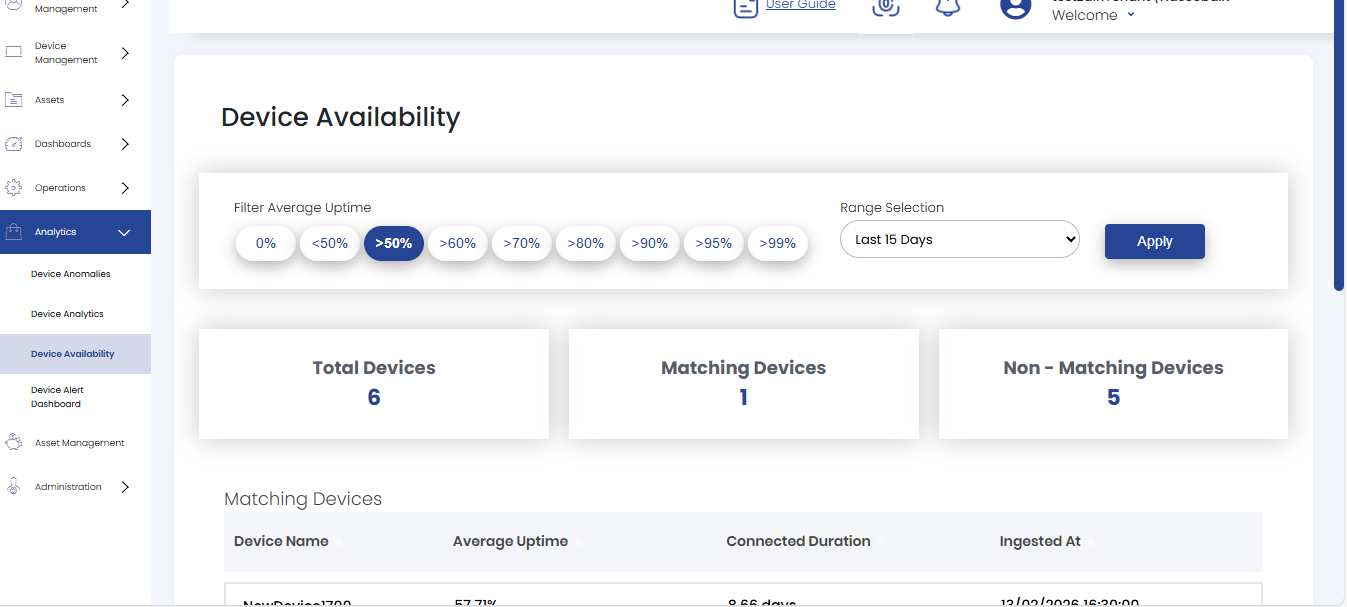Select the >95% uptime filter
Screen dimensions: 1347x607
[714, 243]
